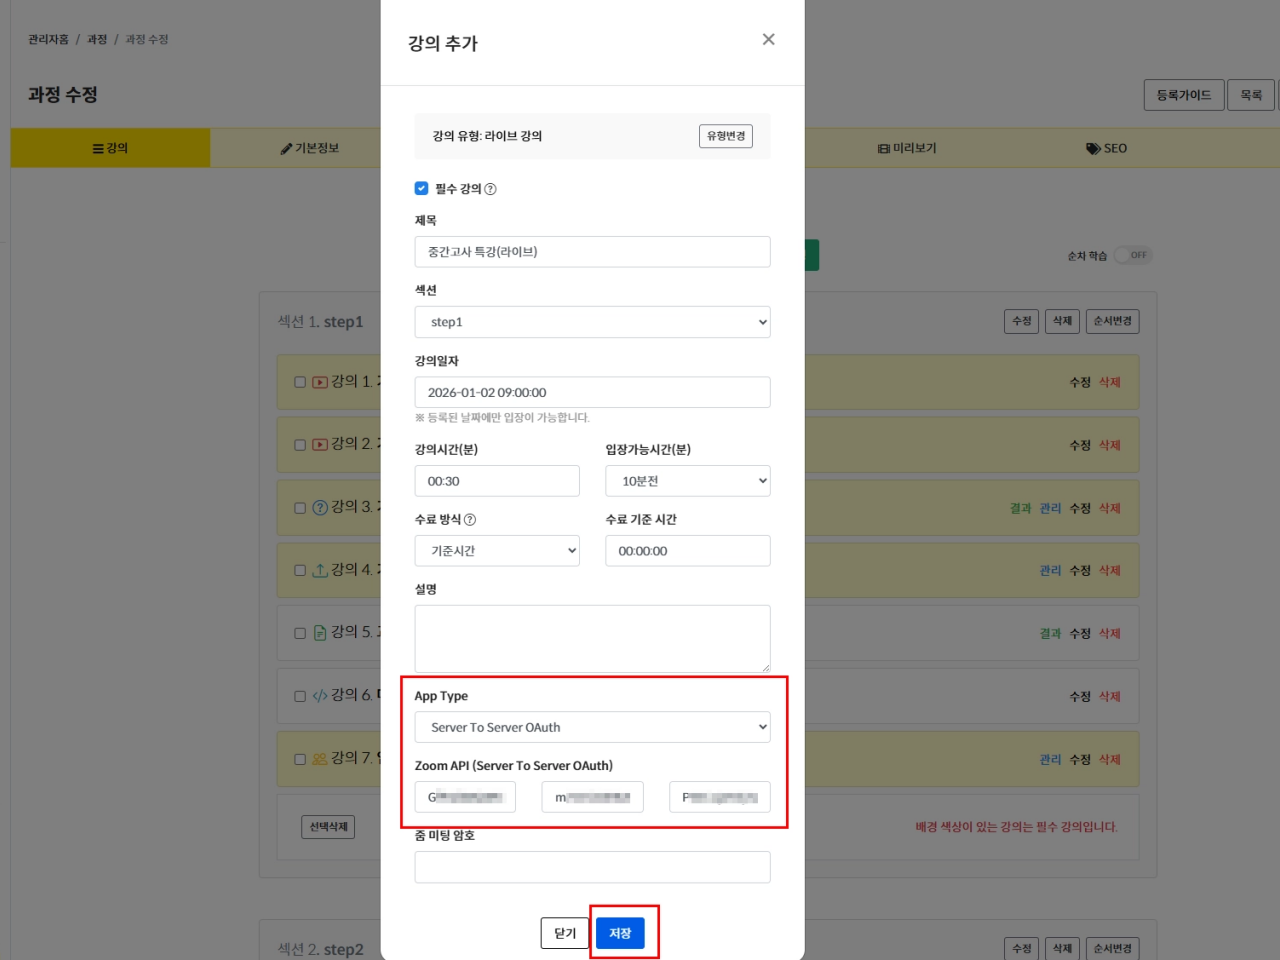
Task: Open the 섹션 dropdown showing step1
Action: pyautogui.click(x=592, y=322)
